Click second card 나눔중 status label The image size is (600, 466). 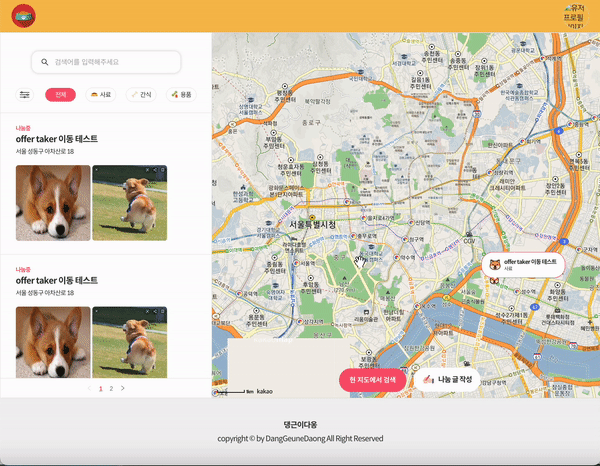(23, 270)
